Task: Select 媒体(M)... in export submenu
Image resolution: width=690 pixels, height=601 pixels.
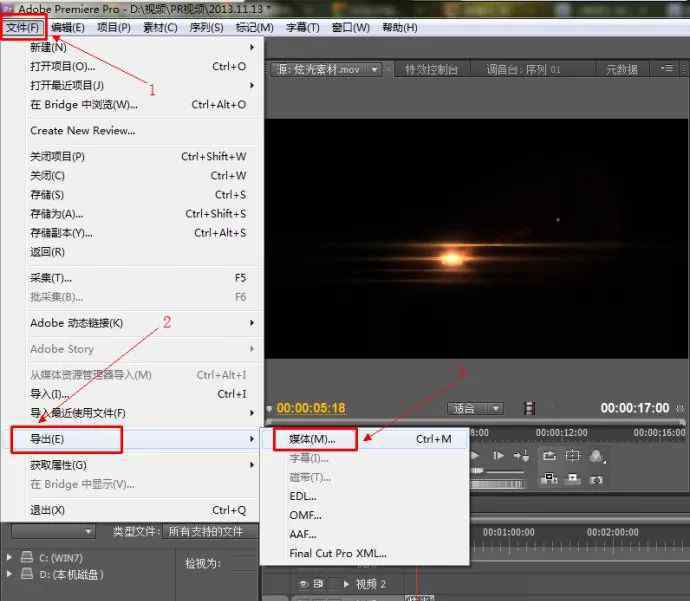Action: [365, 439]
